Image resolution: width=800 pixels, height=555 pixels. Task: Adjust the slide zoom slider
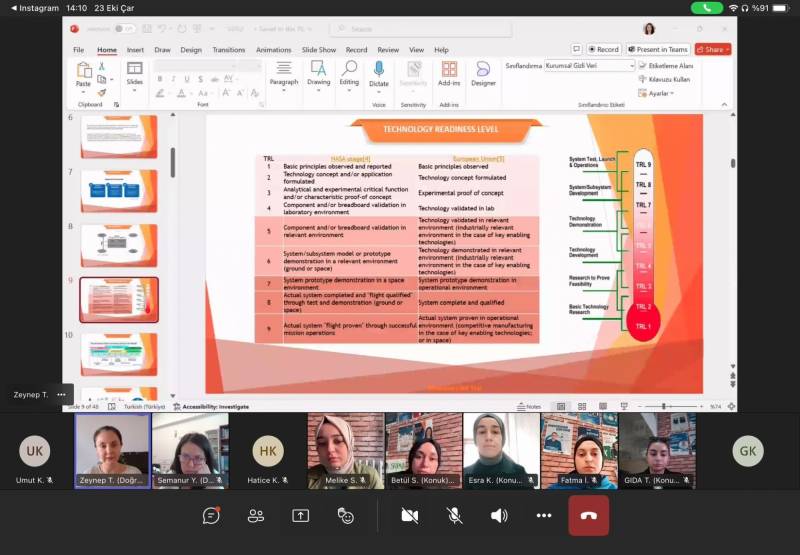coord(664,406)
